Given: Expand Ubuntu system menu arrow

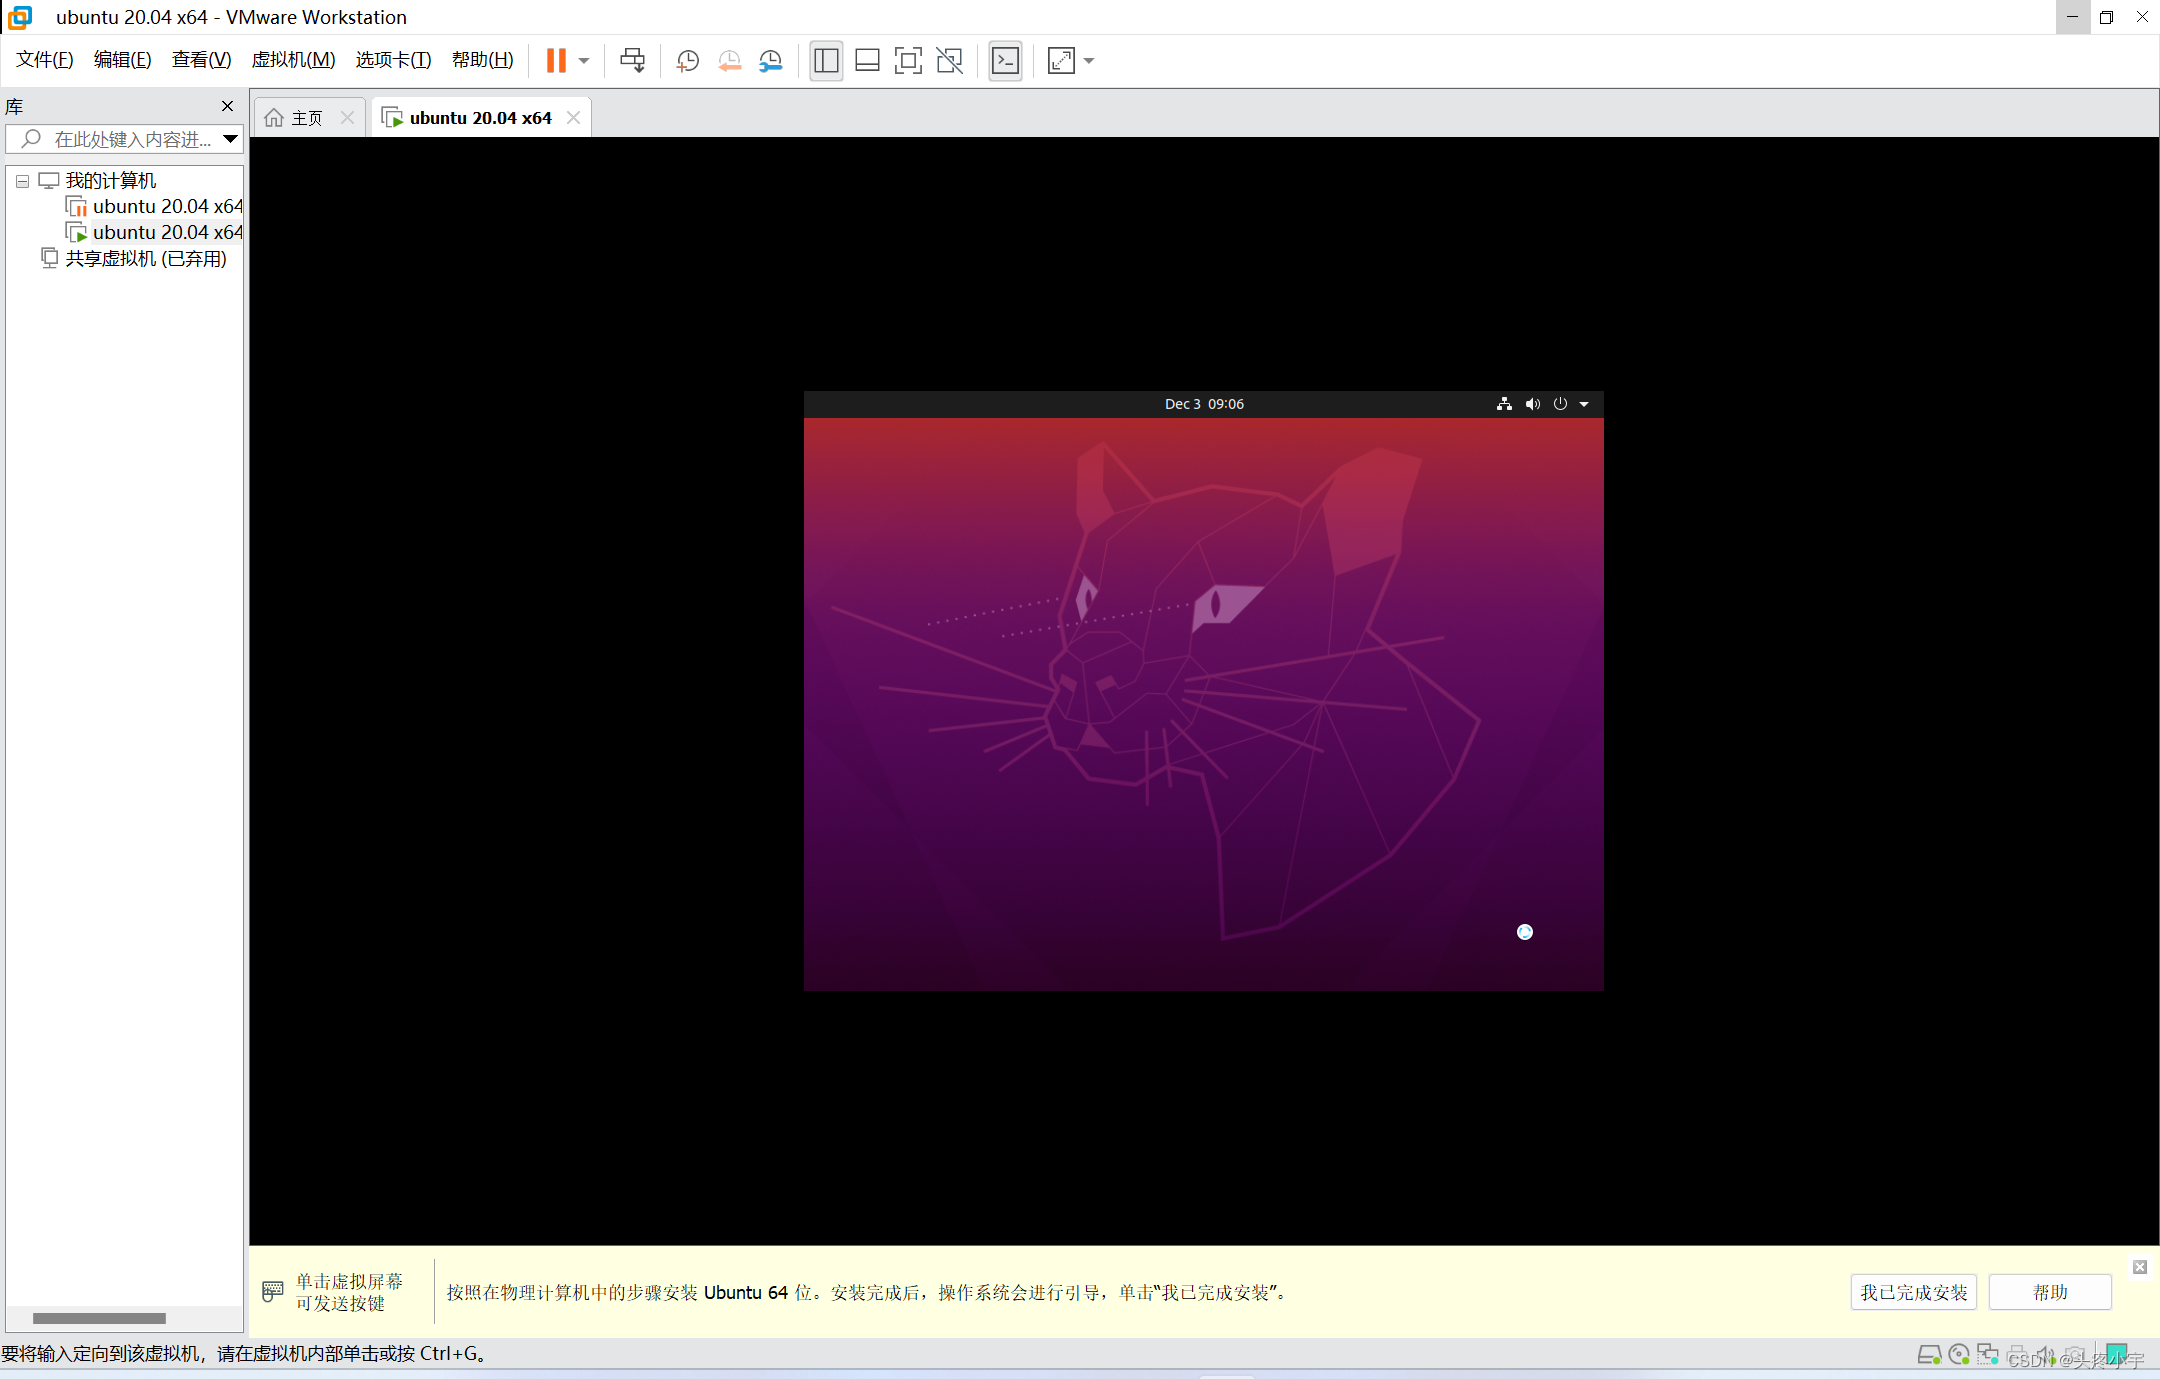Looking at the screenshot, I should [1584, 405].
